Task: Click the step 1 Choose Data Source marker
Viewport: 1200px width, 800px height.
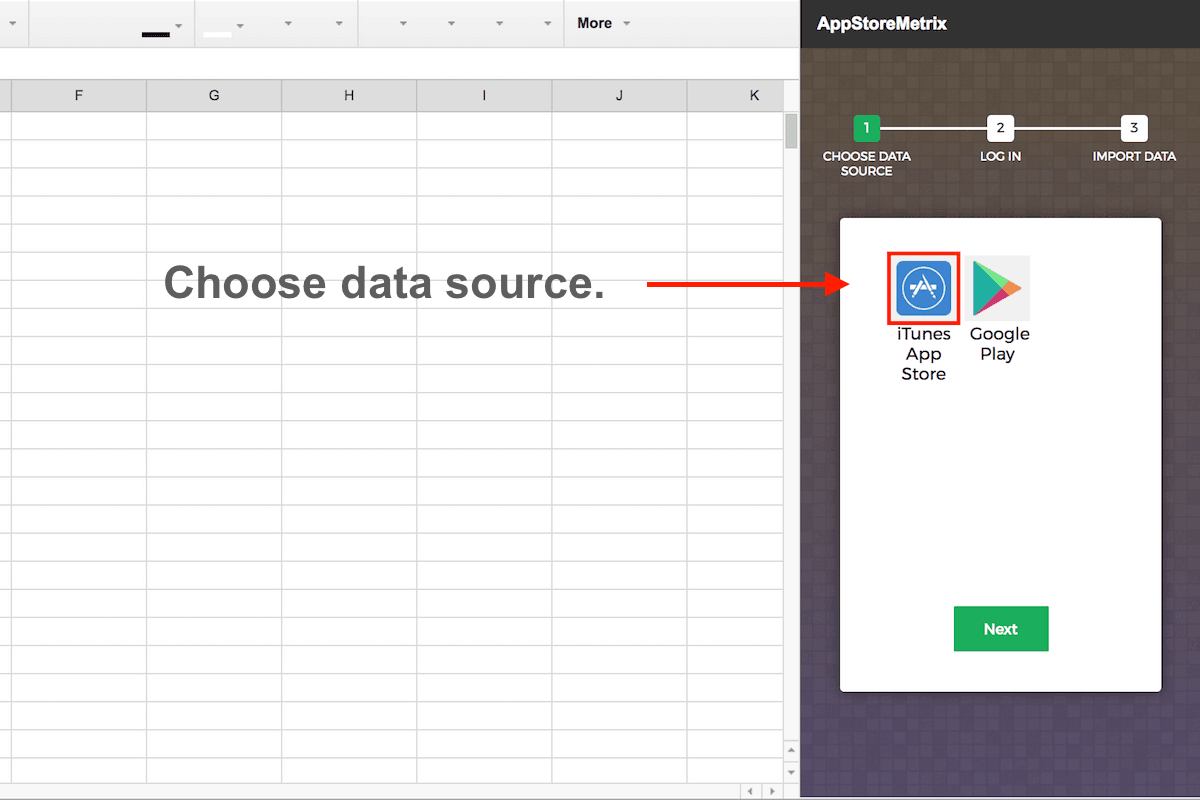Action: click(866, 128)
